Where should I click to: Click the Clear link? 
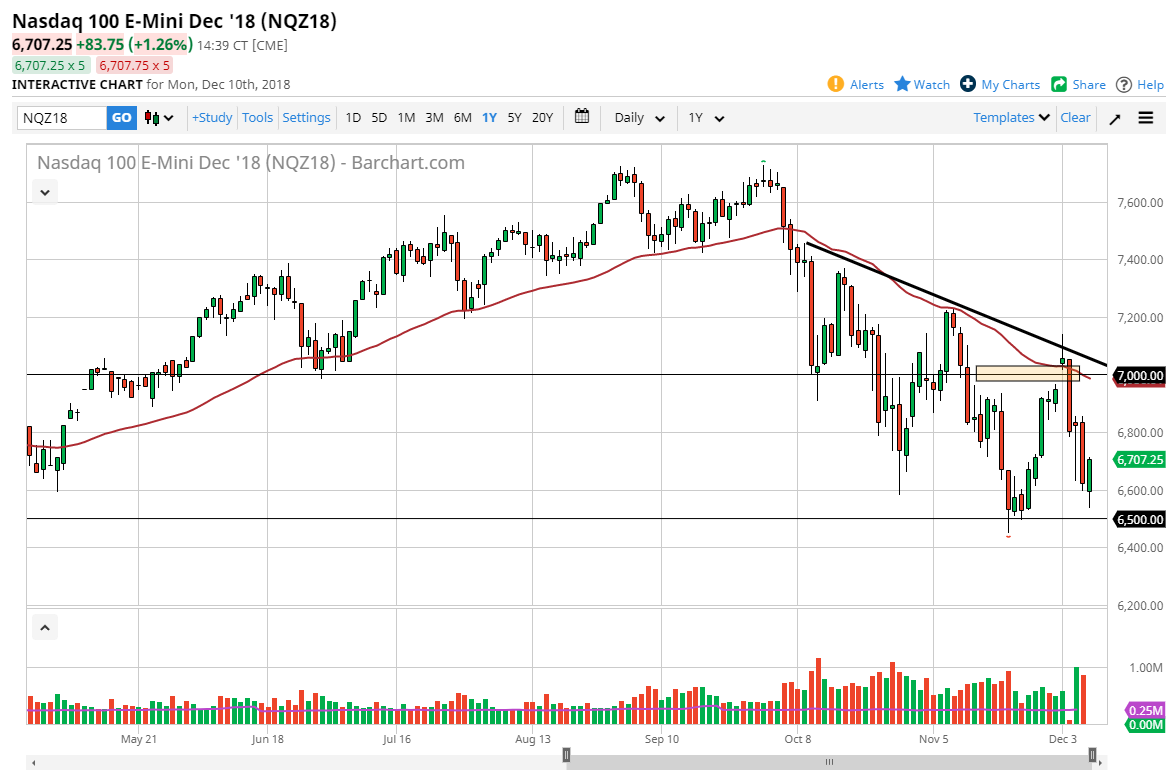1075,117
